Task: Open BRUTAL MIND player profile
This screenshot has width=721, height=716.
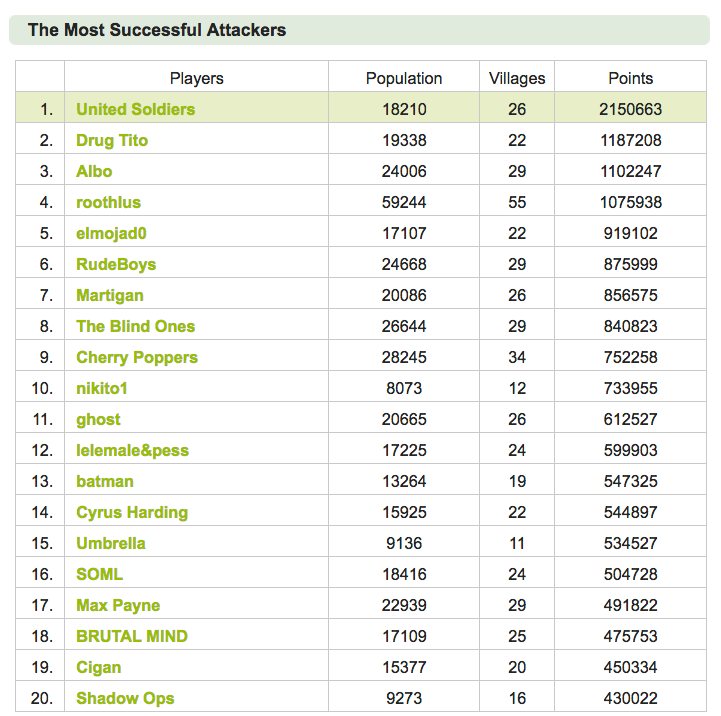Action: (132, 636)
